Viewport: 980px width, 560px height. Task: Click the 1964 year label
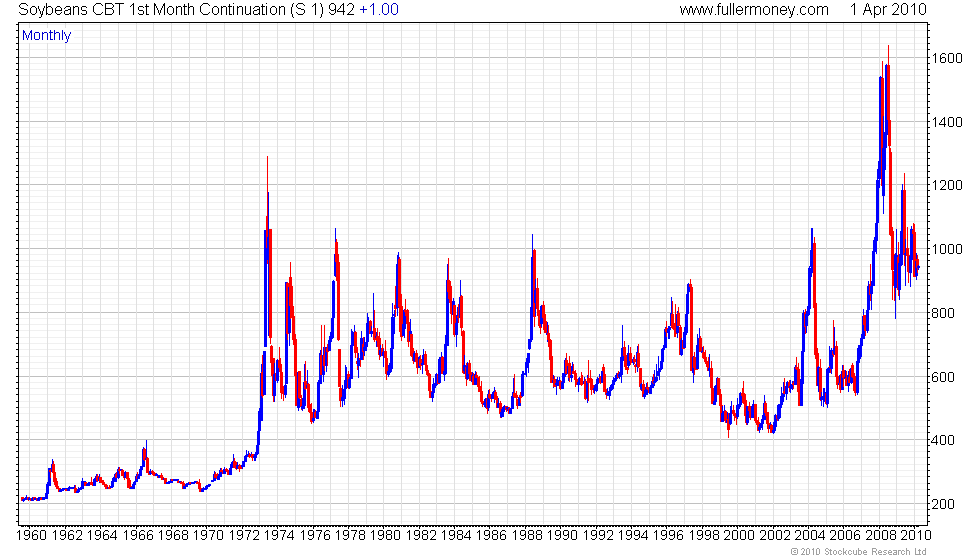[102, 536]
